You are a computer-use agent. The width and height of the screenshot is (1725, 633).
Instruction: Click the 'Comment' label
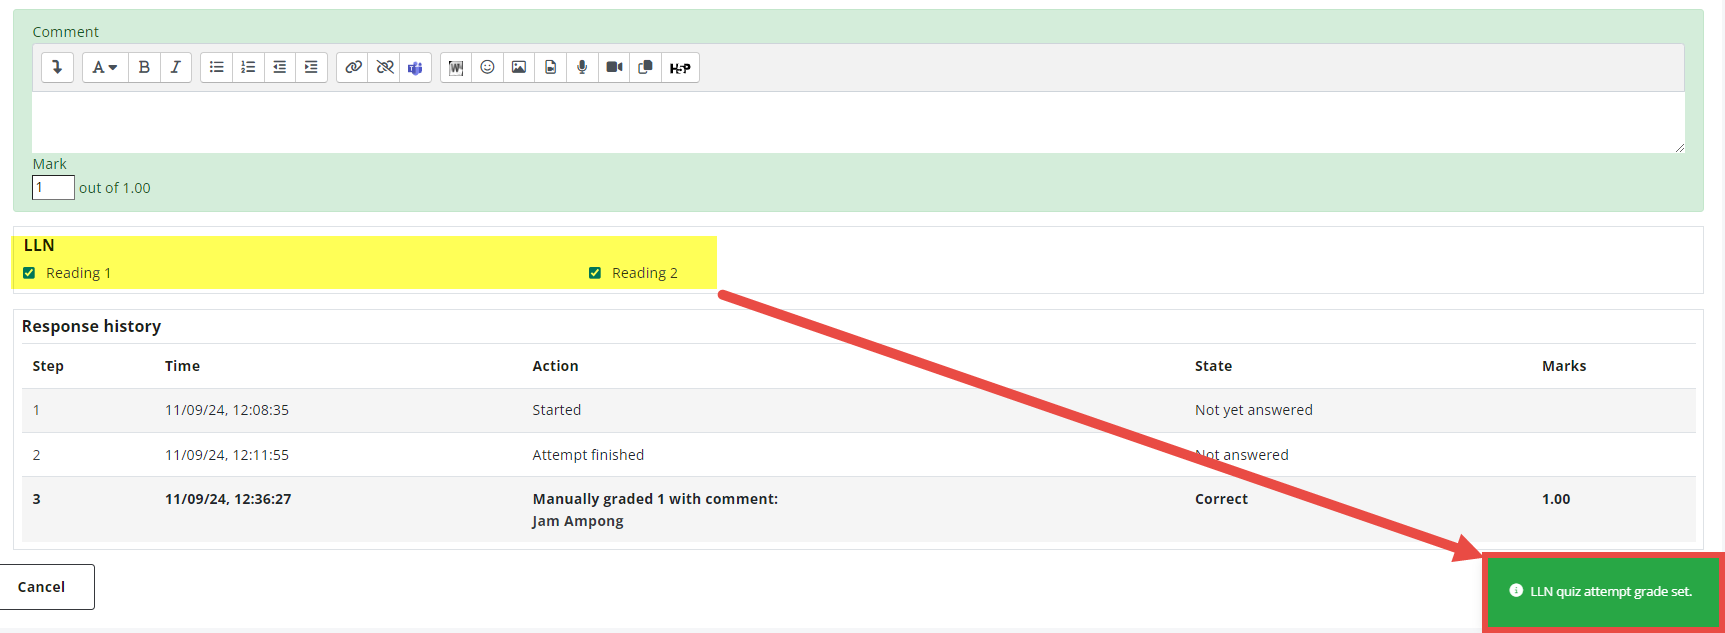[x=66, y=32]
